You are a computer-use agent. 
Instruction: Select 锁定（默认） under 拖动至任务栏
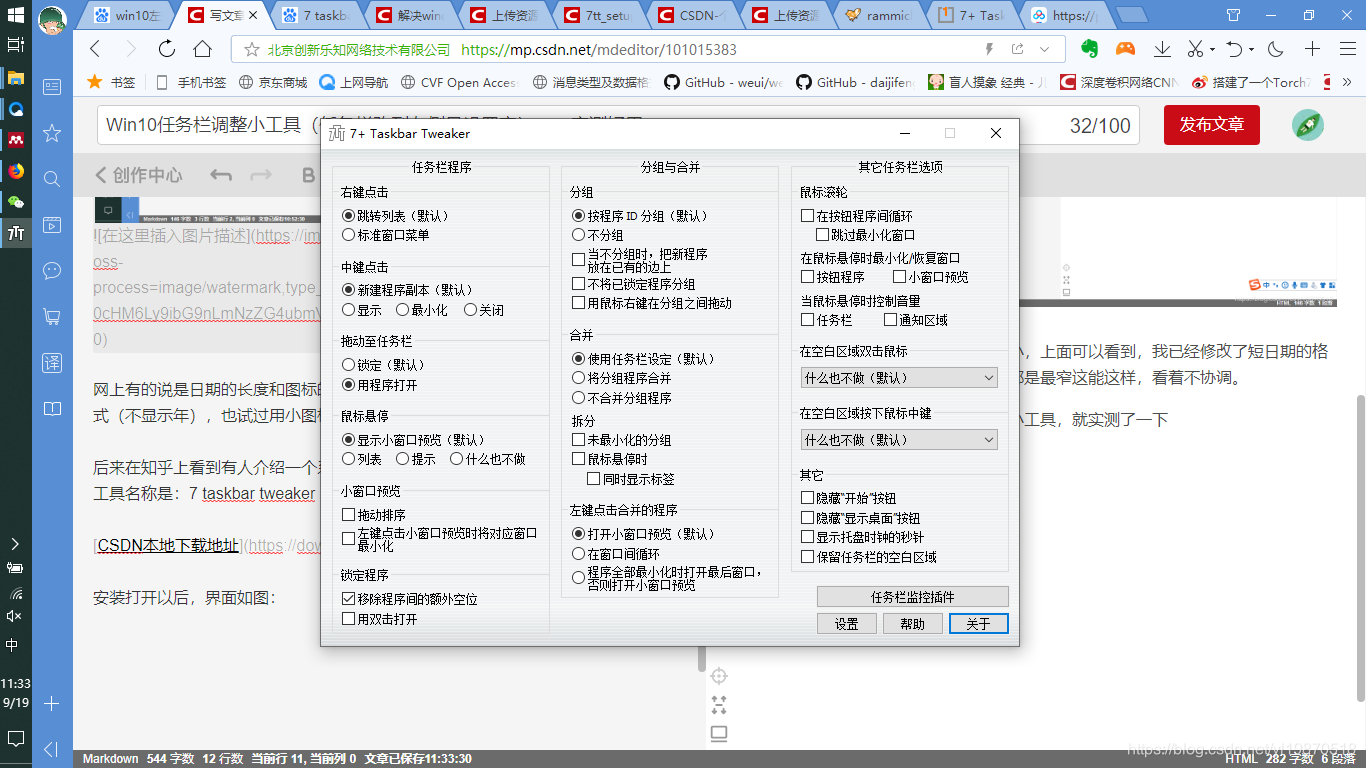(x=384, y=365)
